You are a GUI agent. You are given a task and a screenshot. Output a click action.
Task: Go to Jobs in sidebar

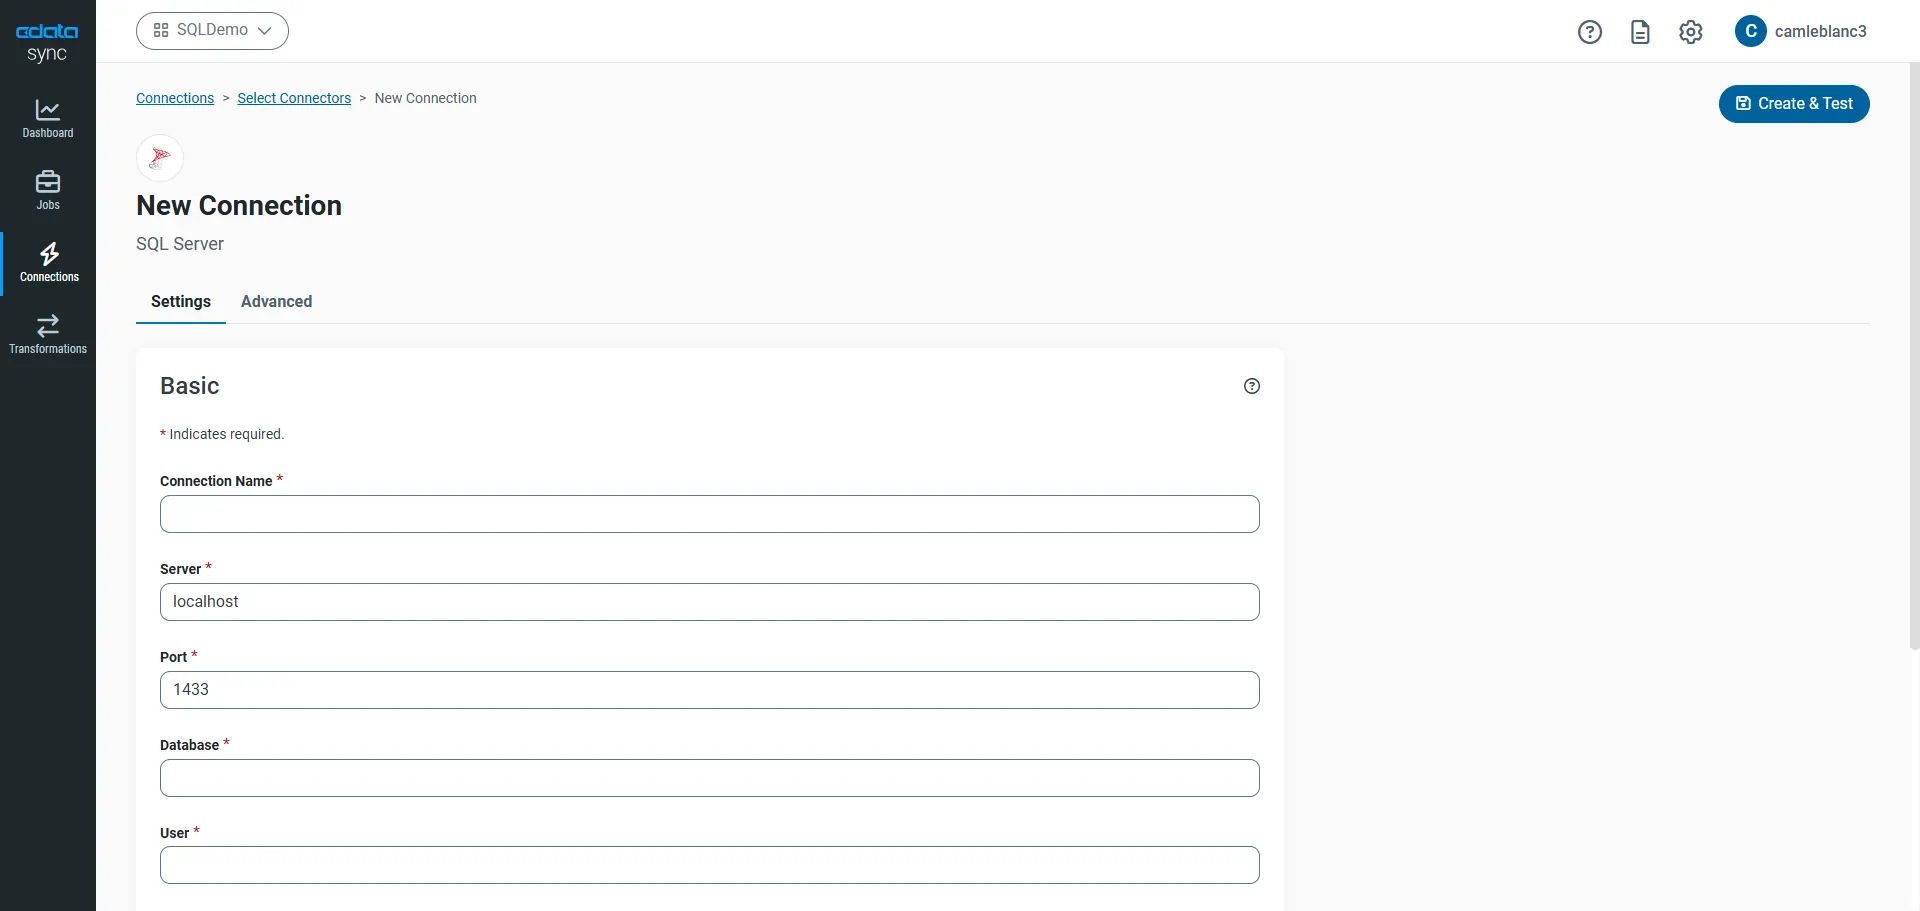point(48,190)
